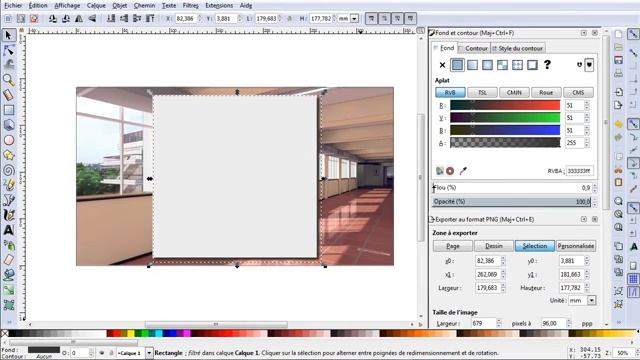Switch color mode to Roue
Image resolution: width=640 pixels, height=360 pixels.
(x=546, y=93)
